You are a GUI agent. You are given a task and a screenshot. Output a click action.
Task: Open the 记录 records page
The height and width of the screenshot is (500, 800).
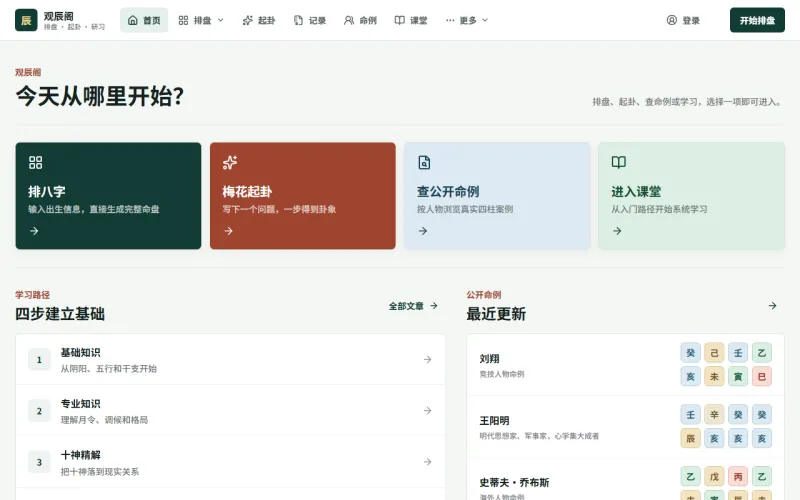pyautogui.click(x=310, y=20)
